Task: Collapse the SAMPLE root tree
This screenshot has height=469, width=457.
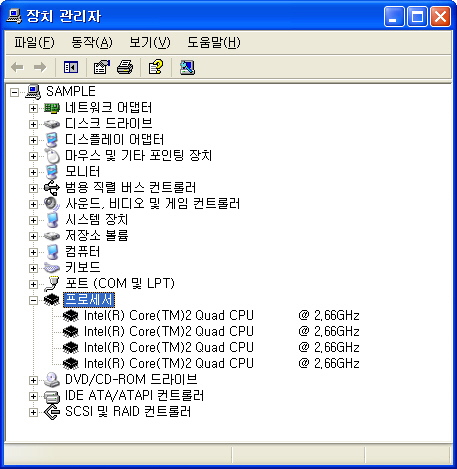Action: 14,92
